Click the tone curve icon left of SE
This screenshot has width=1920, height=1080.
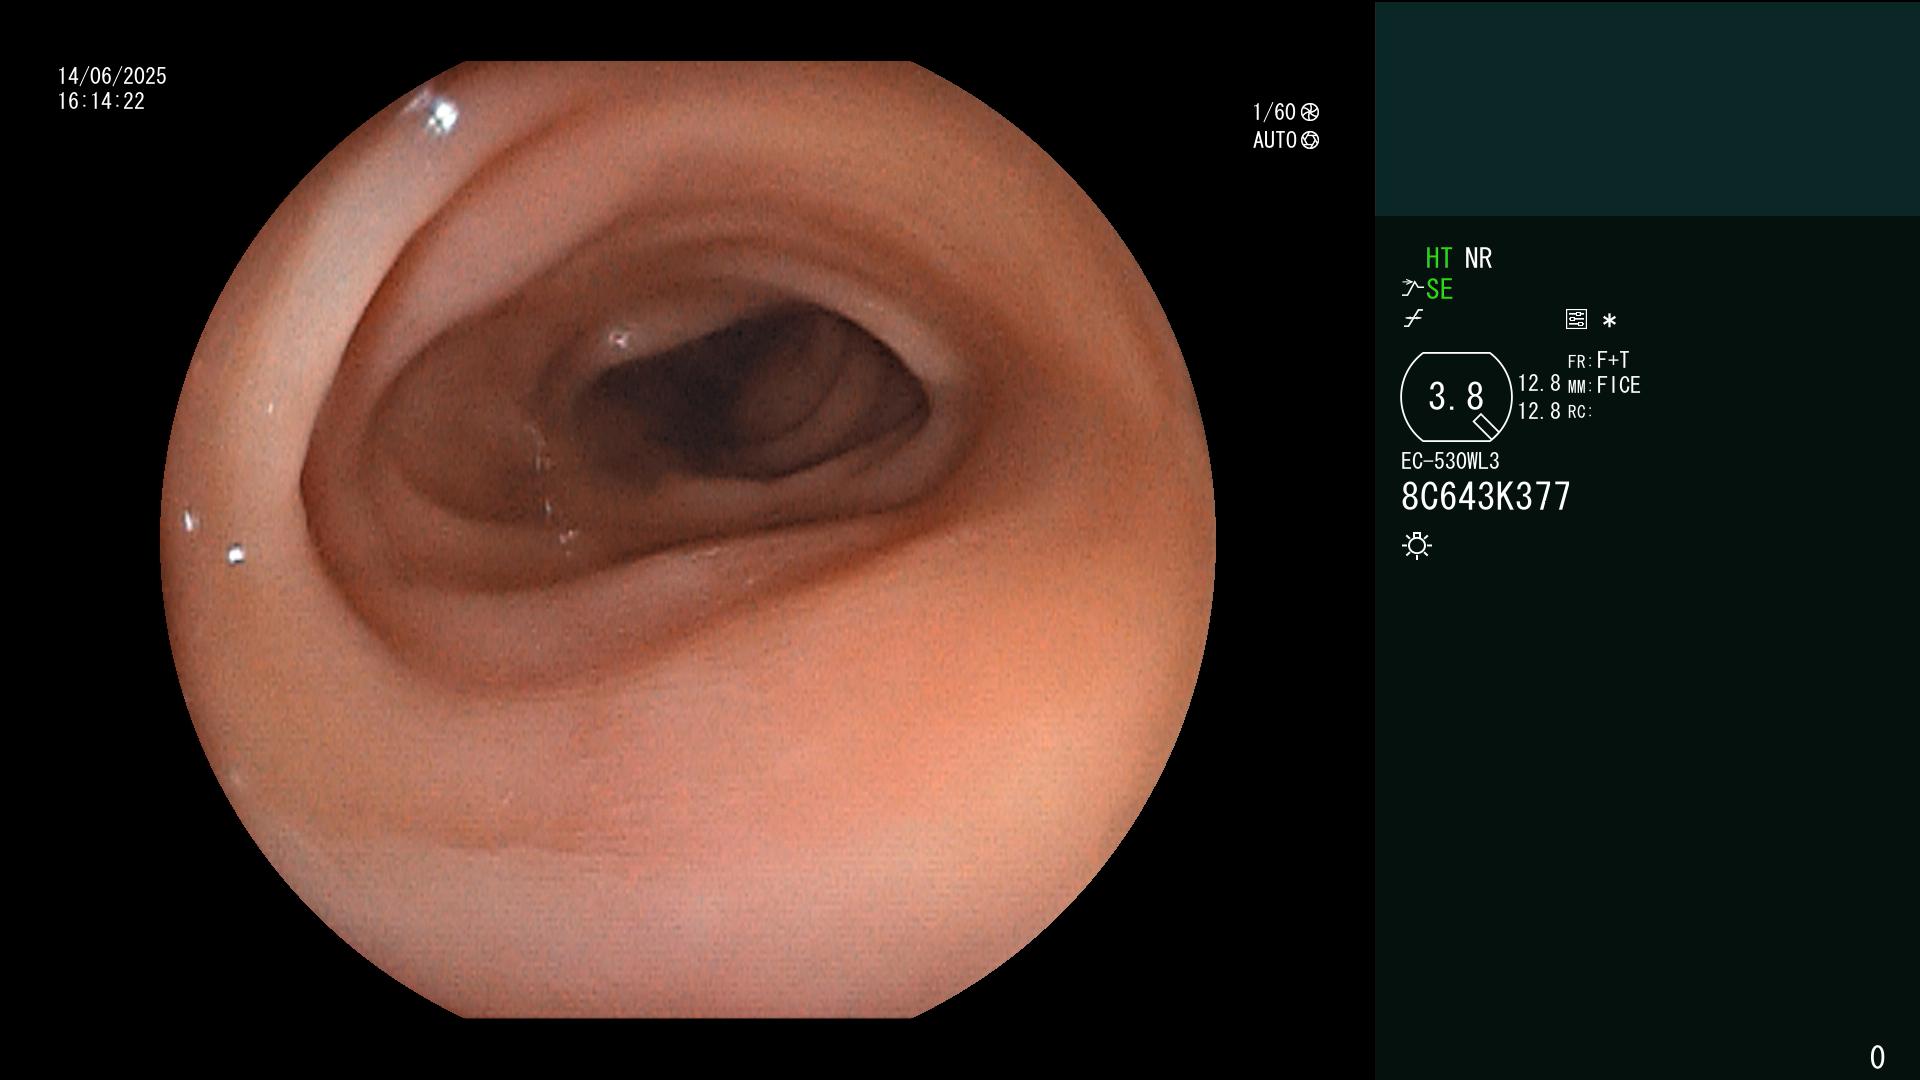(1411, 289)
